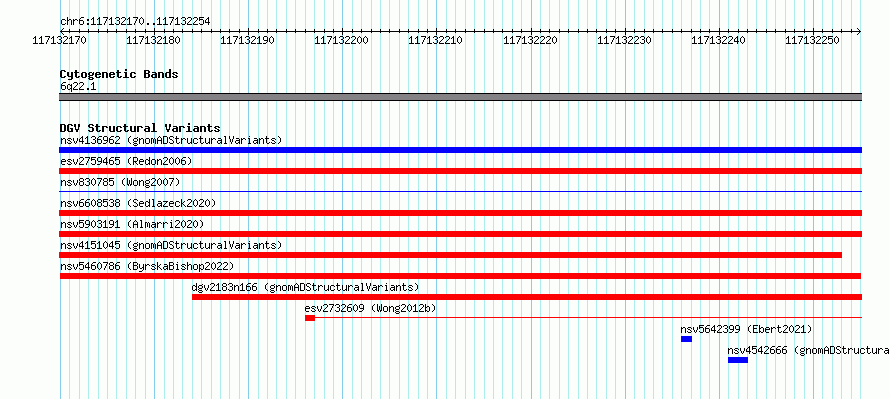This screenshot has width=890, height=399.
Task: Click ruler position 117132180
Action: pos(154,41)
